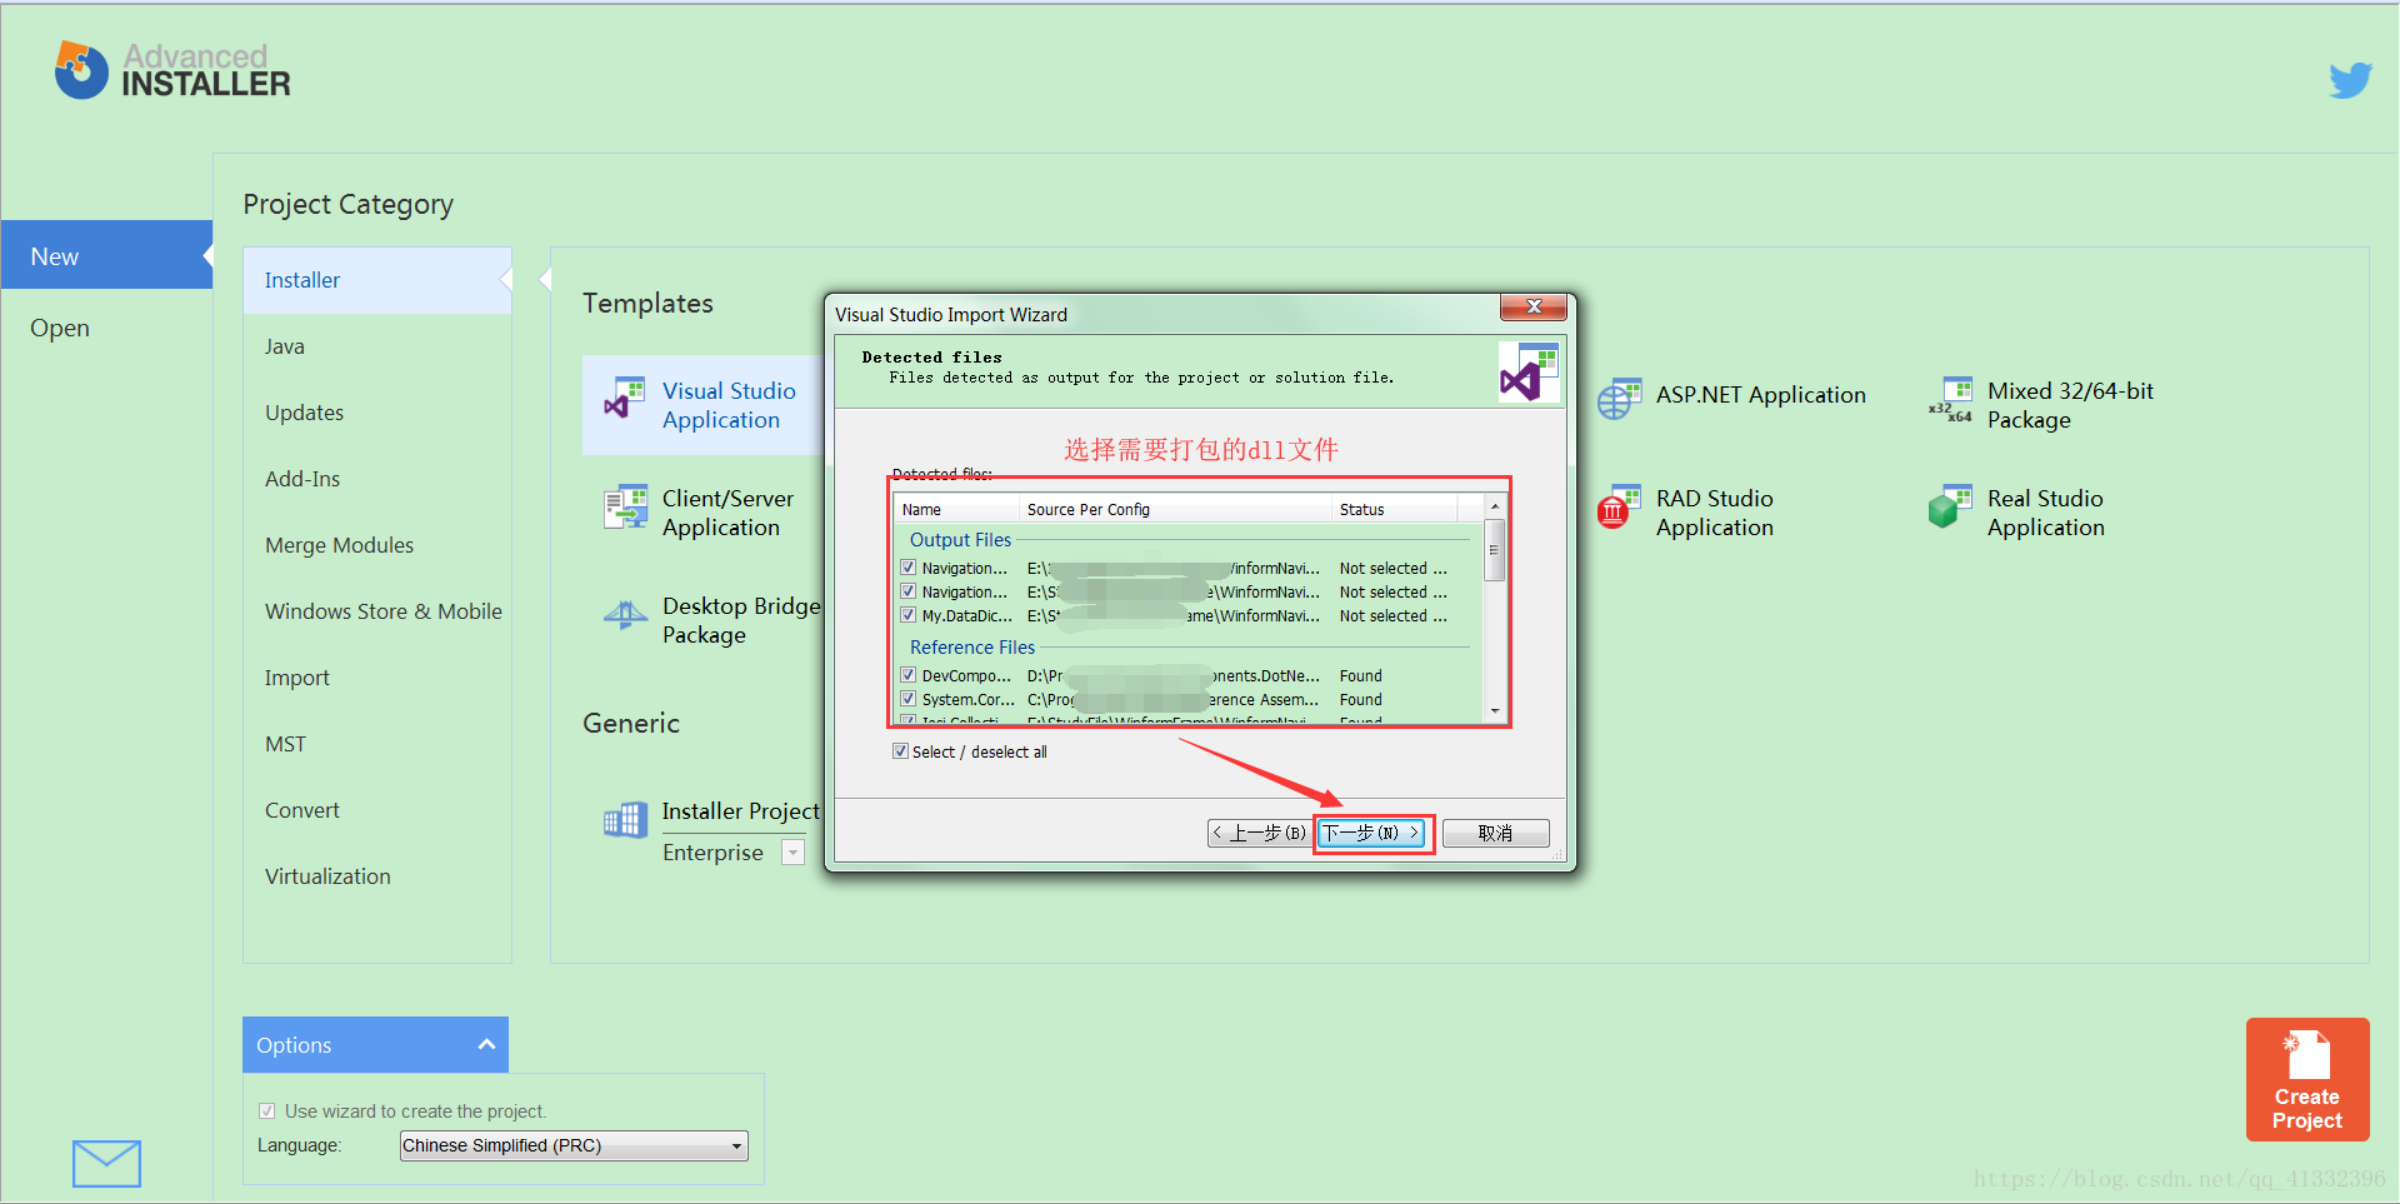The width and height of the screenshot is (2400, 1204).
Task: Switch to the Open tab
Action: point(60,328)
